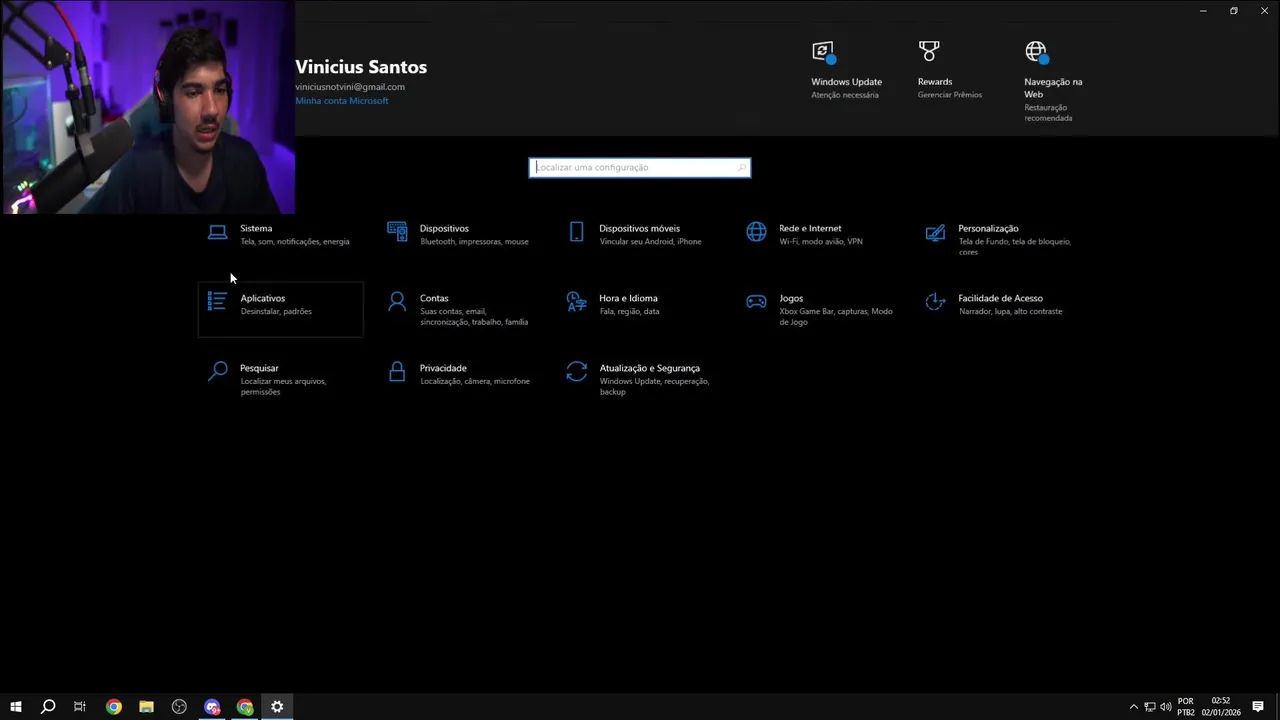
Task: Open the second Chrome profile taskbar icon
Action: [245, 707]
